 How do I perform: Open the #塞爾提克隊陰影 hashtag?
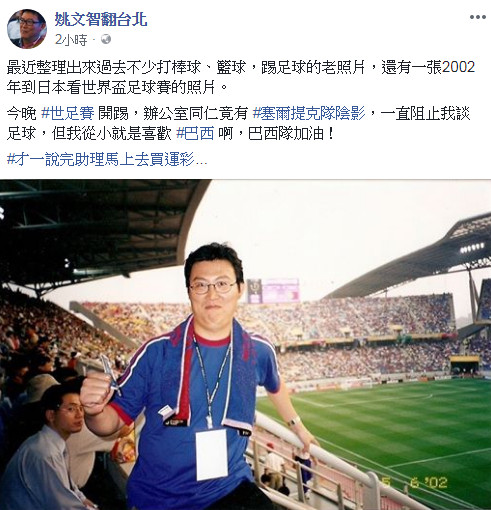coord(309,114)
